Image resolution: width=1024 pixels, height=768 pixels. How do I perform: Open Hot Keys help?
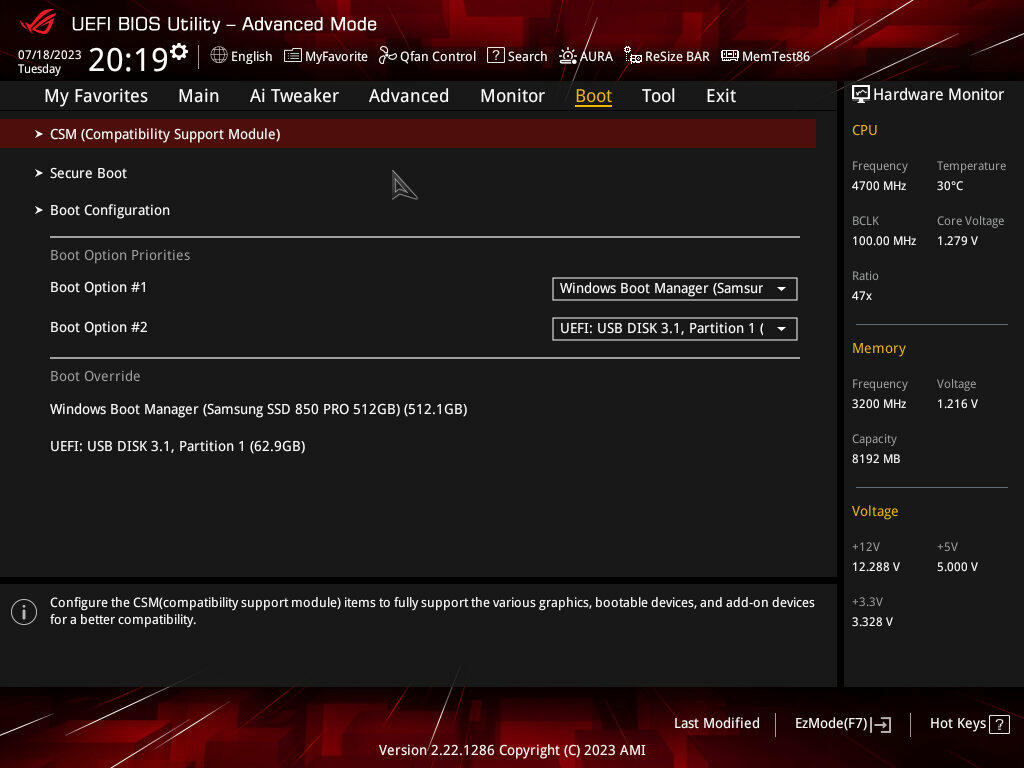click(x=969, y=724)
